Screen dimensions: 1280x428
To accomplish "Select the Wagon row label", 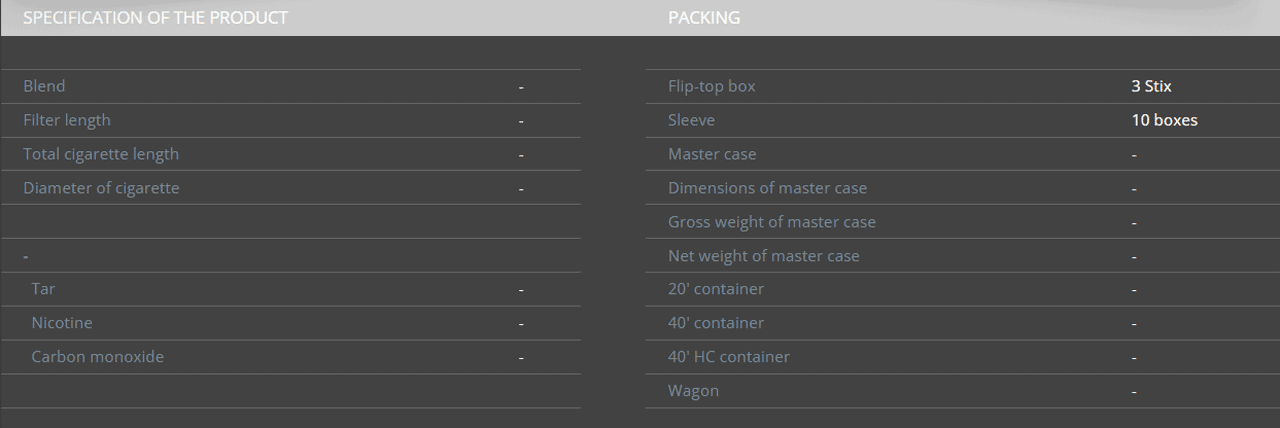I will tap(693, 391).
